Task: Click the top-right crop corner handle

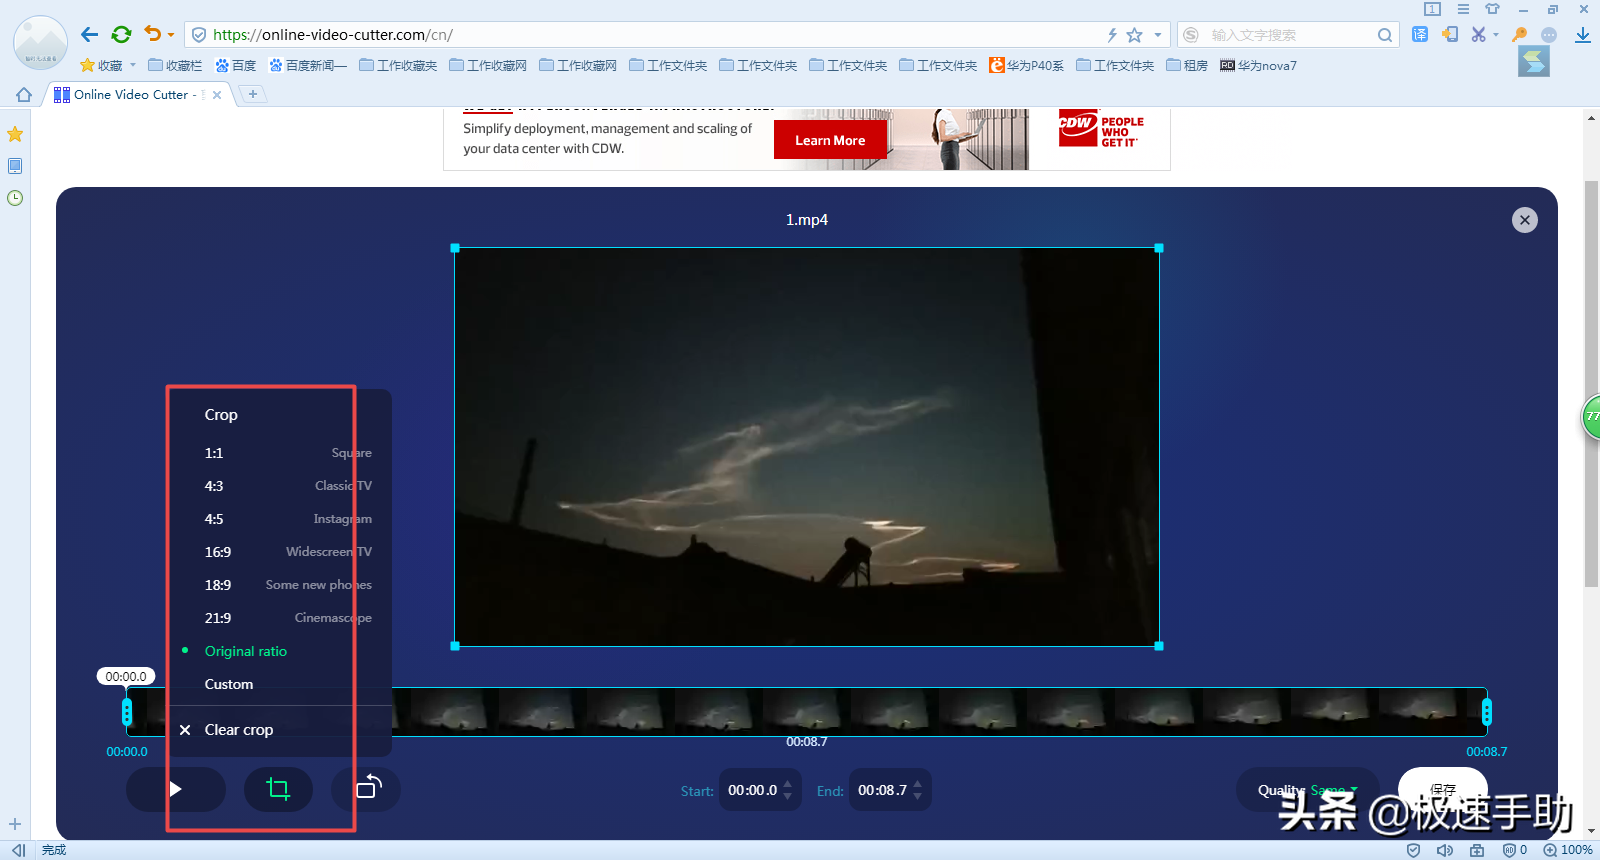Action: coord(1159,248)
